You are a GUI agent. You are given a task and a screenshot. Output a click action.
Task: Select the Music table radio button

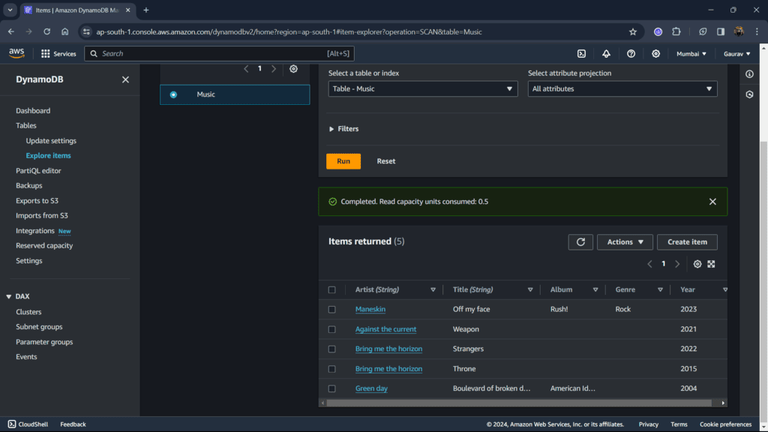click(173, 95)
